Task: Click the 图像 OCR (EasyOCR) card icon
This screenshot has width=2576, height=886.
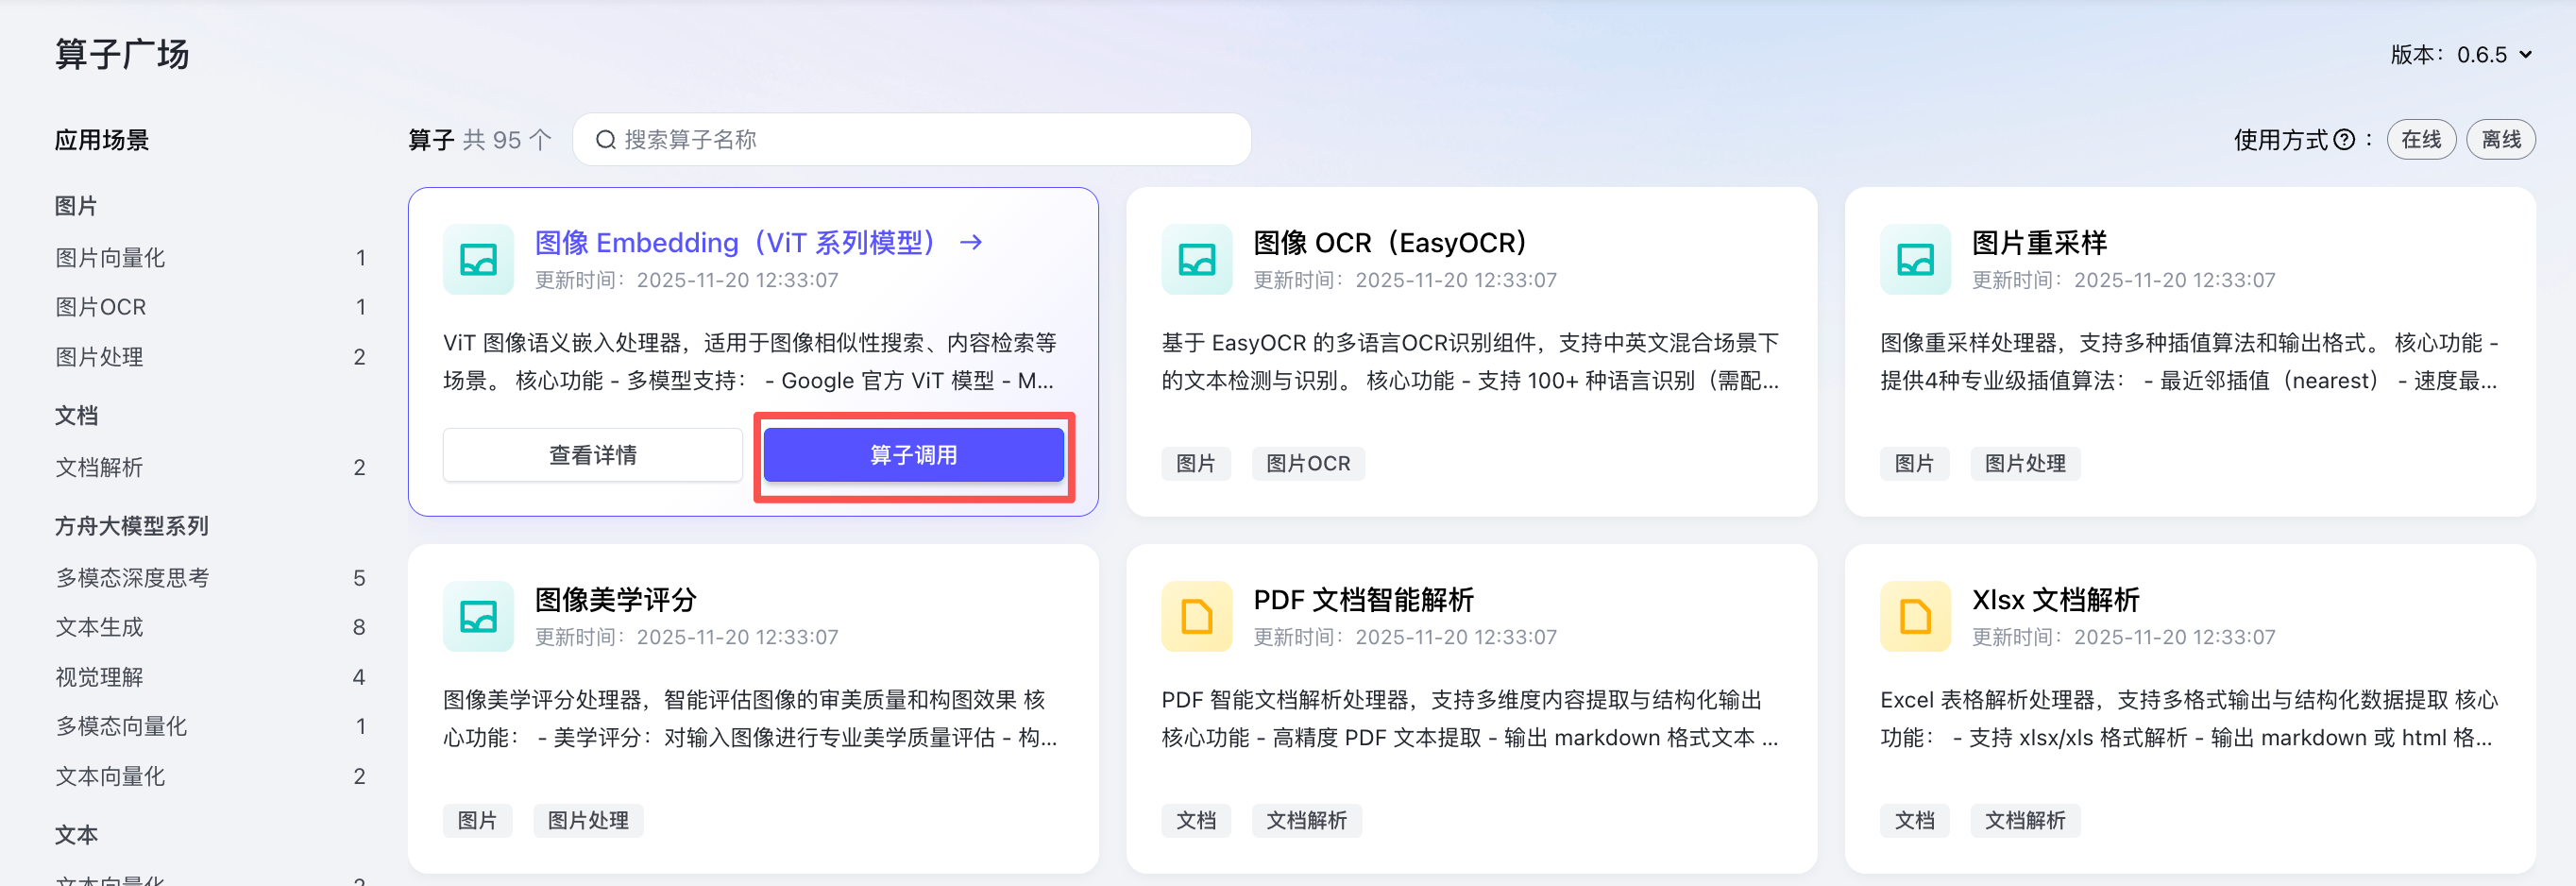Action: tap(1196, 260)
